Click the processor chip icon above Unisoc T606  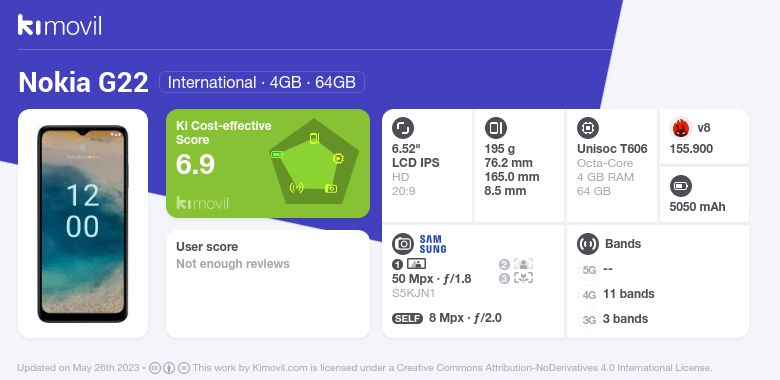coord(588,128)
